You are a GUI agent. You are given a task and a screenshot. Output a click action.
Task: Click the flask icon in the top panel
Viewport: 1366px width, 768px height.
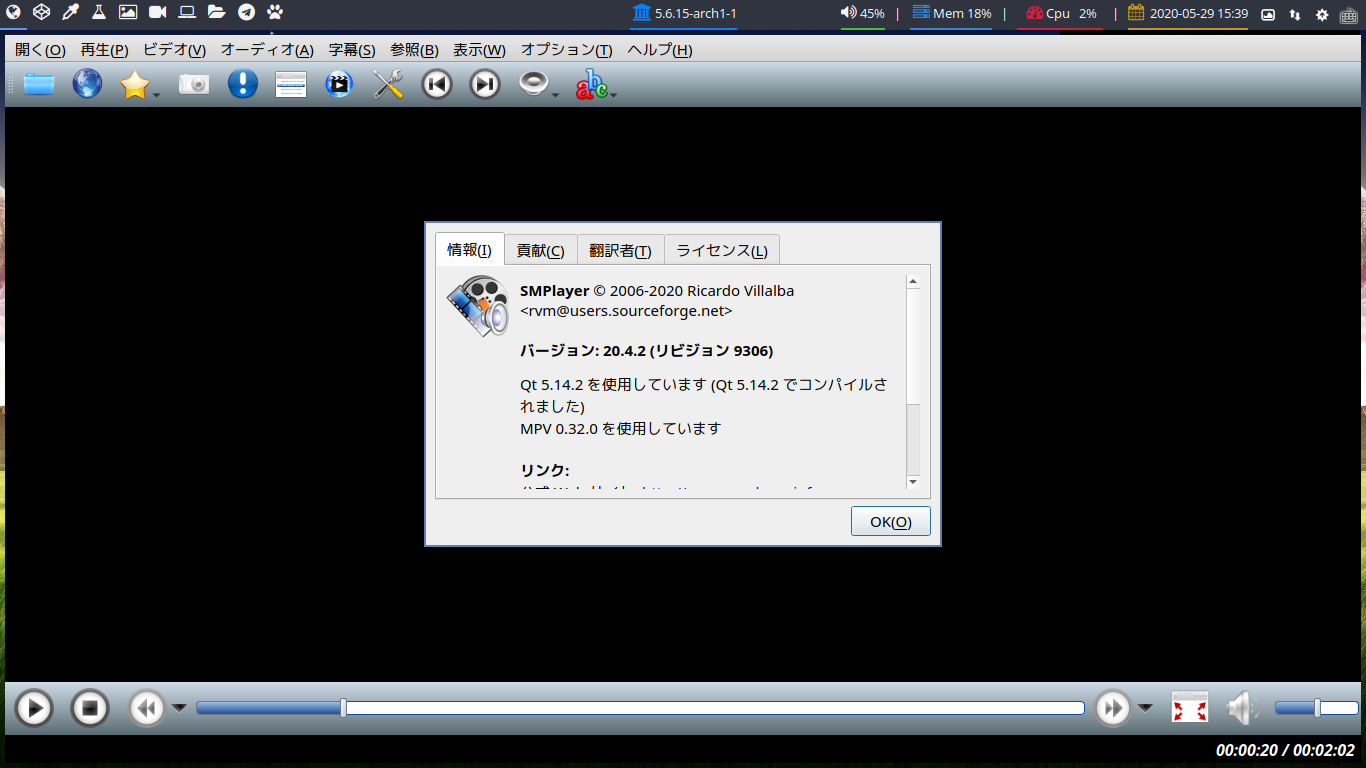99,13
